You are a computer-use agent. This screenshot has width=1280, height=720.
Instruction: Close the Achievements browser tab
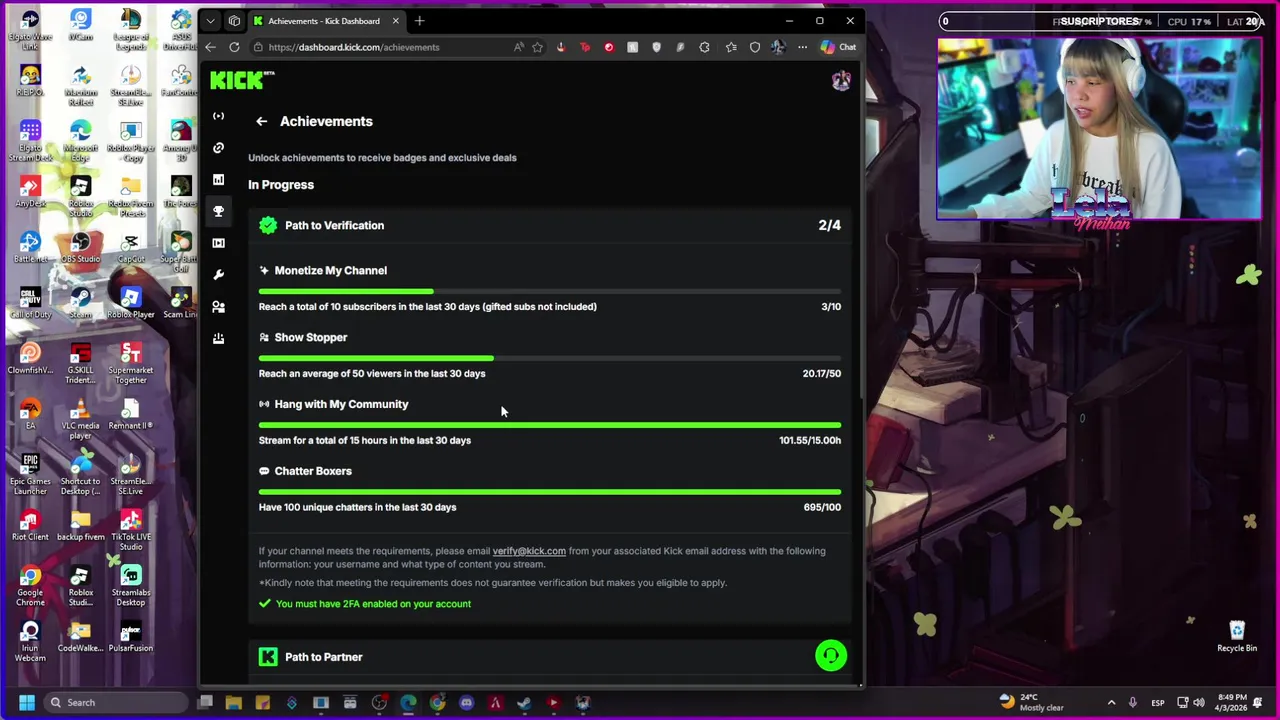[395, 21]
